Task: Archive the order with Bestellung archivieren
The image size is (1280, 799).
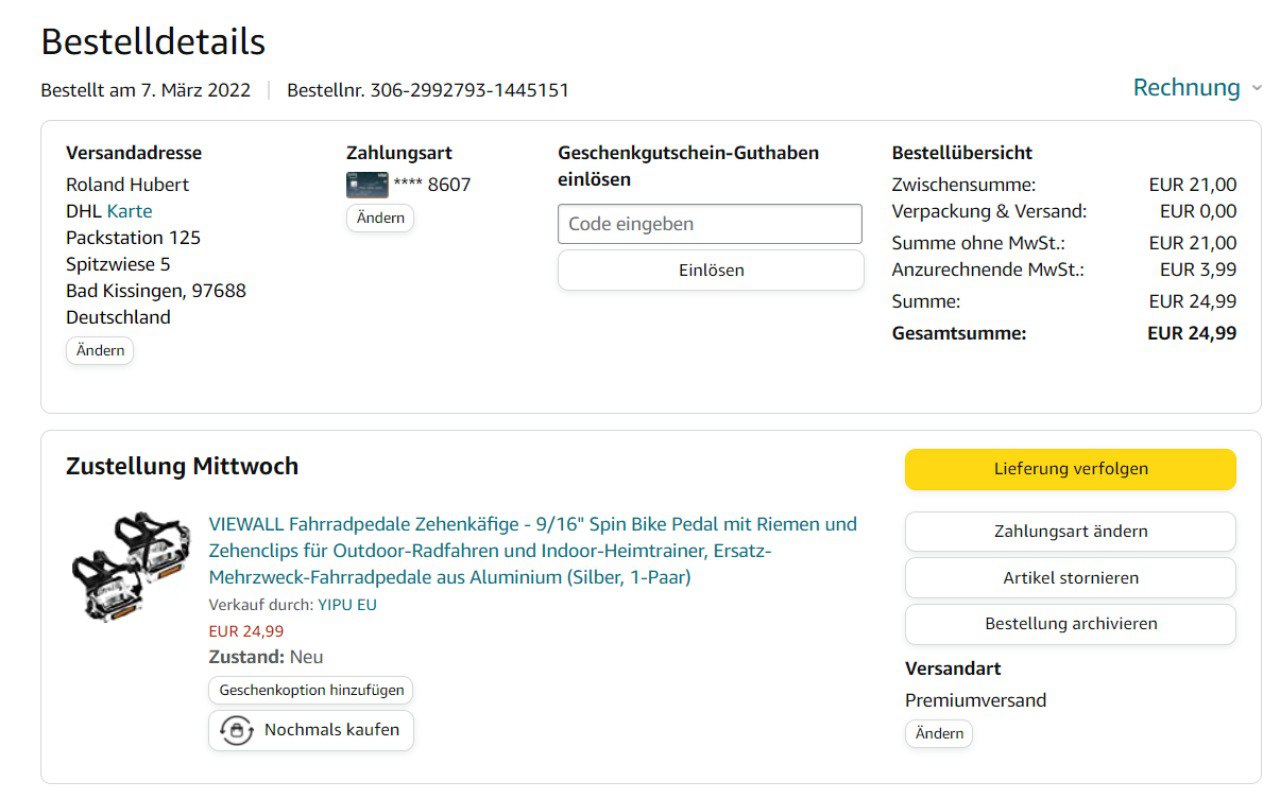Action: (x=1070, y=624)
